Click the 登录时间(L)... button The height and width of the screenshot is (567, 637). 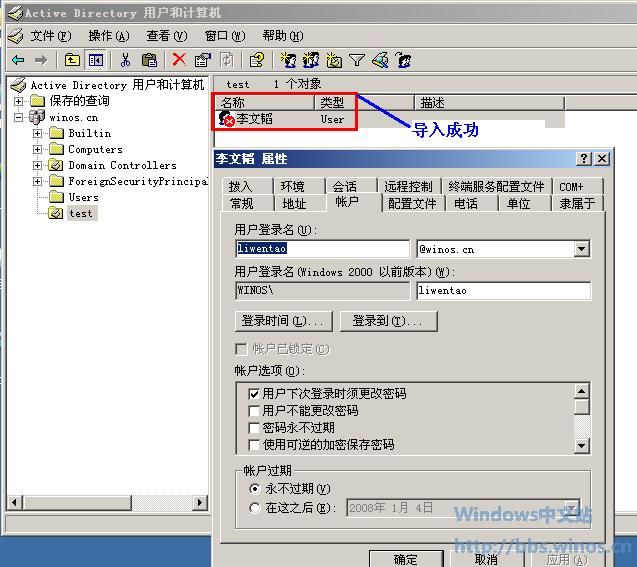(284, 321)
